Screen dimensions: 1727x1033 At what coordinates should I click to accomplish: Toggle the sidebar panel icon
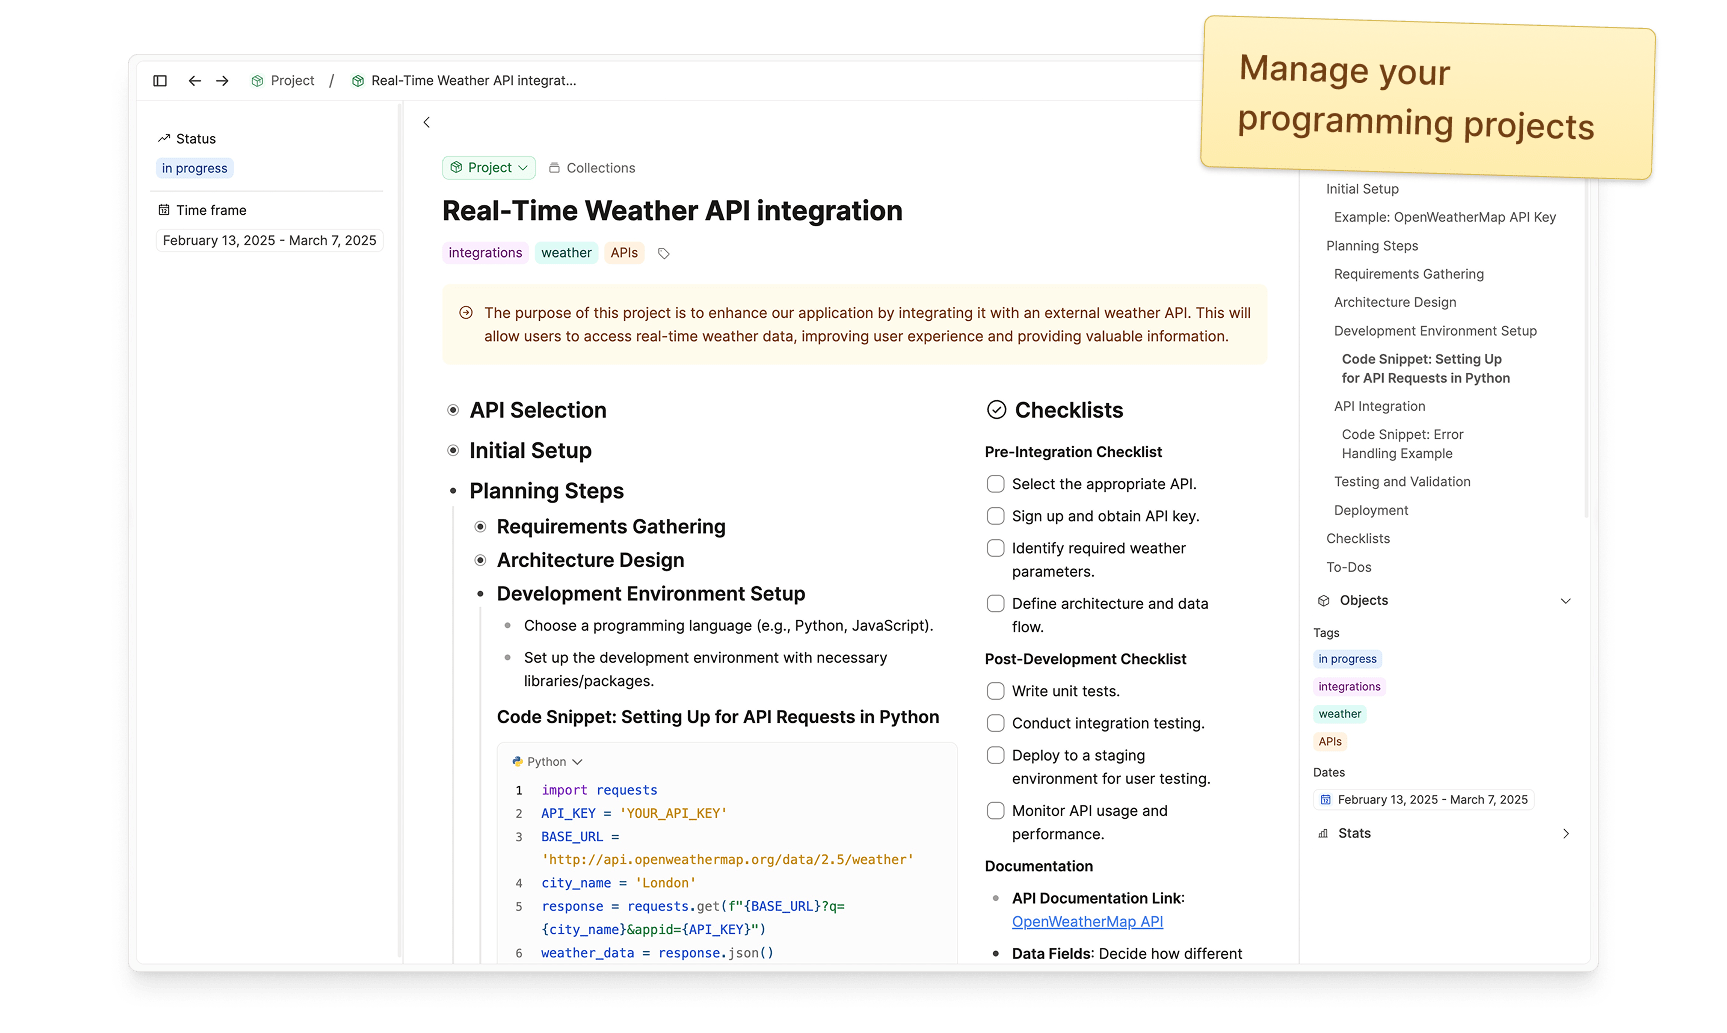click(x=160, y=81)
